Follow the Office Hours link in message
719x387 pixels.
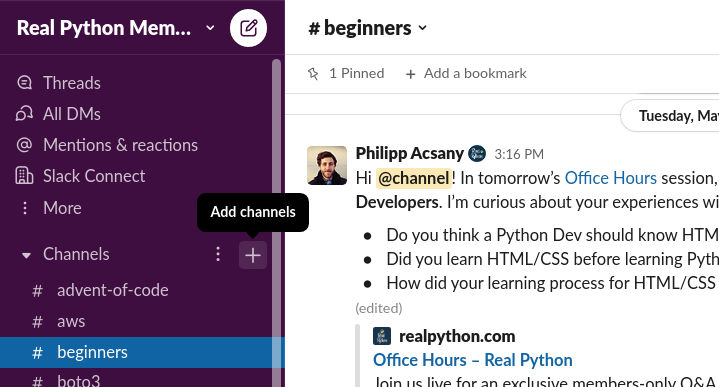point(610,178)
